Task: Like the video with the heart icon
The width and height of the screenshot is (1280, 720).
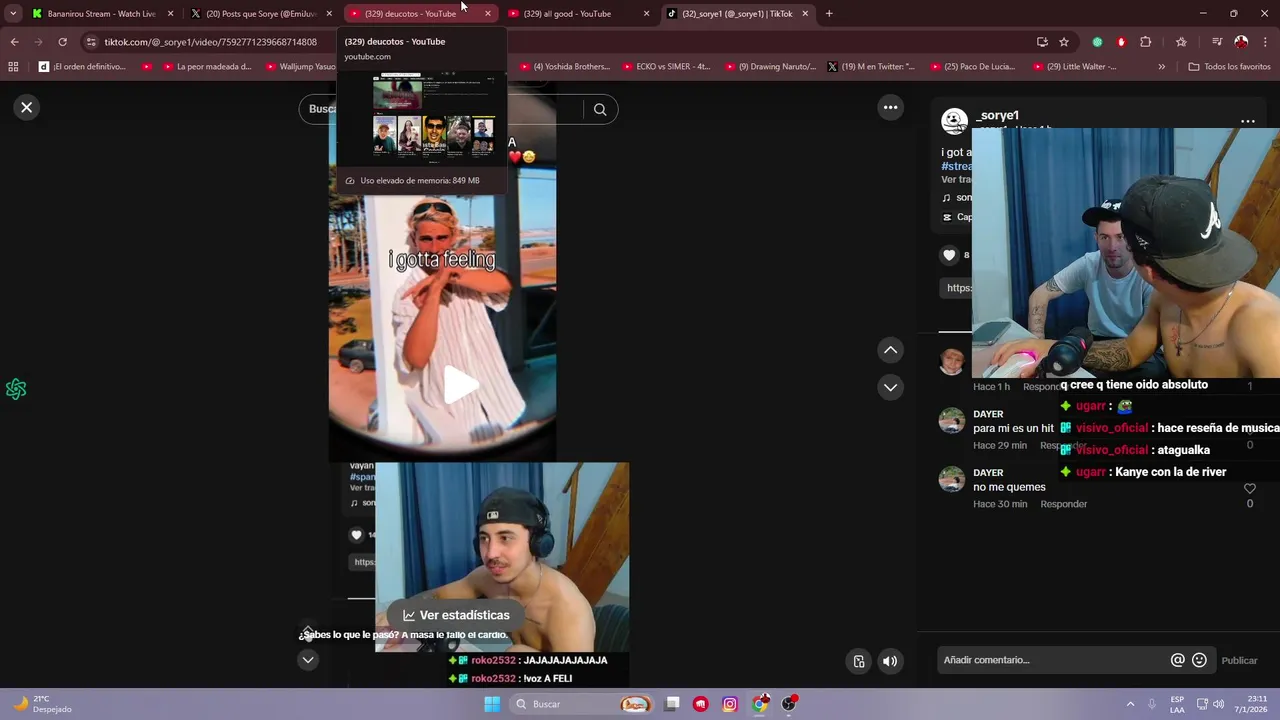Action: pos(949,255)
